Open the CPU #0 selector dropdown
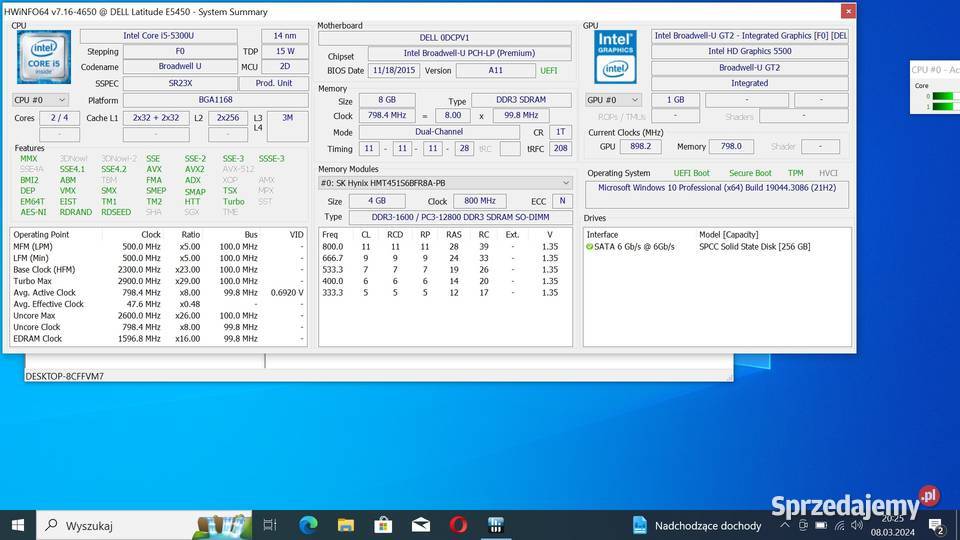Screen dimensions: 960x540 (x=40, y=100)
